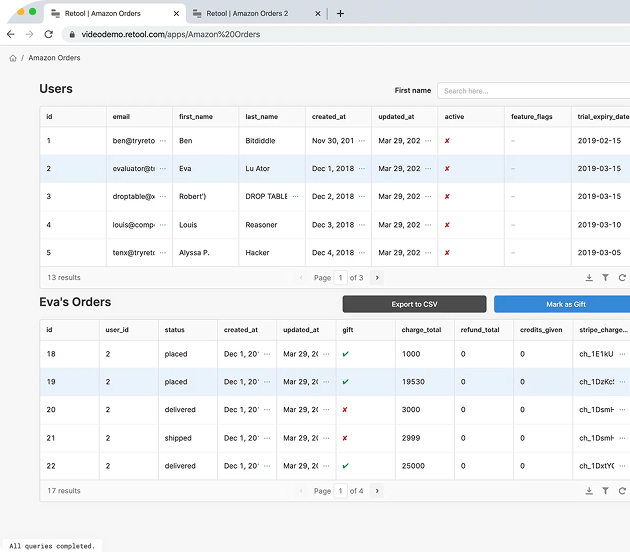The width and height of the screenshot is (630, 552).
Task: Select the order row with id 21
Action: 335,438
